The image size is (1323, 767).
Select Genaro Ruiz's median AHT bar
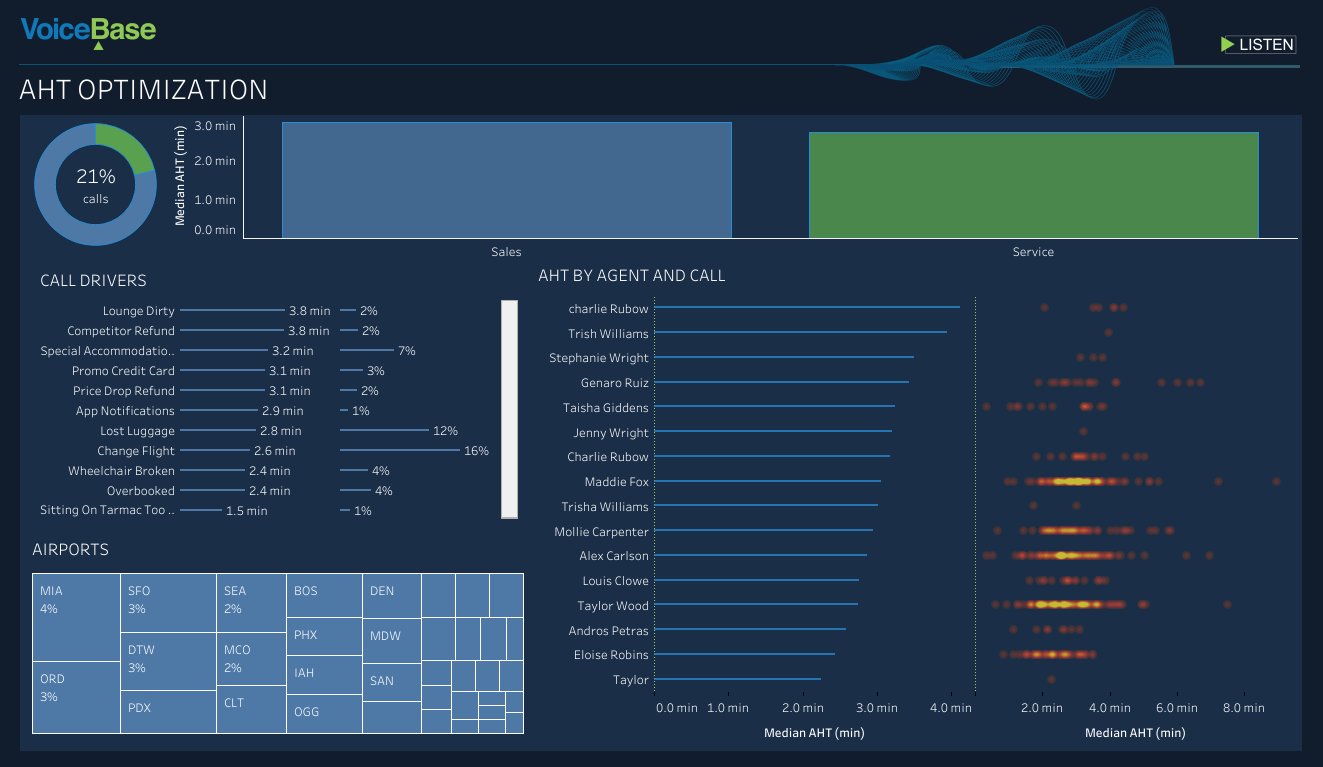click(x=781, y=382)
